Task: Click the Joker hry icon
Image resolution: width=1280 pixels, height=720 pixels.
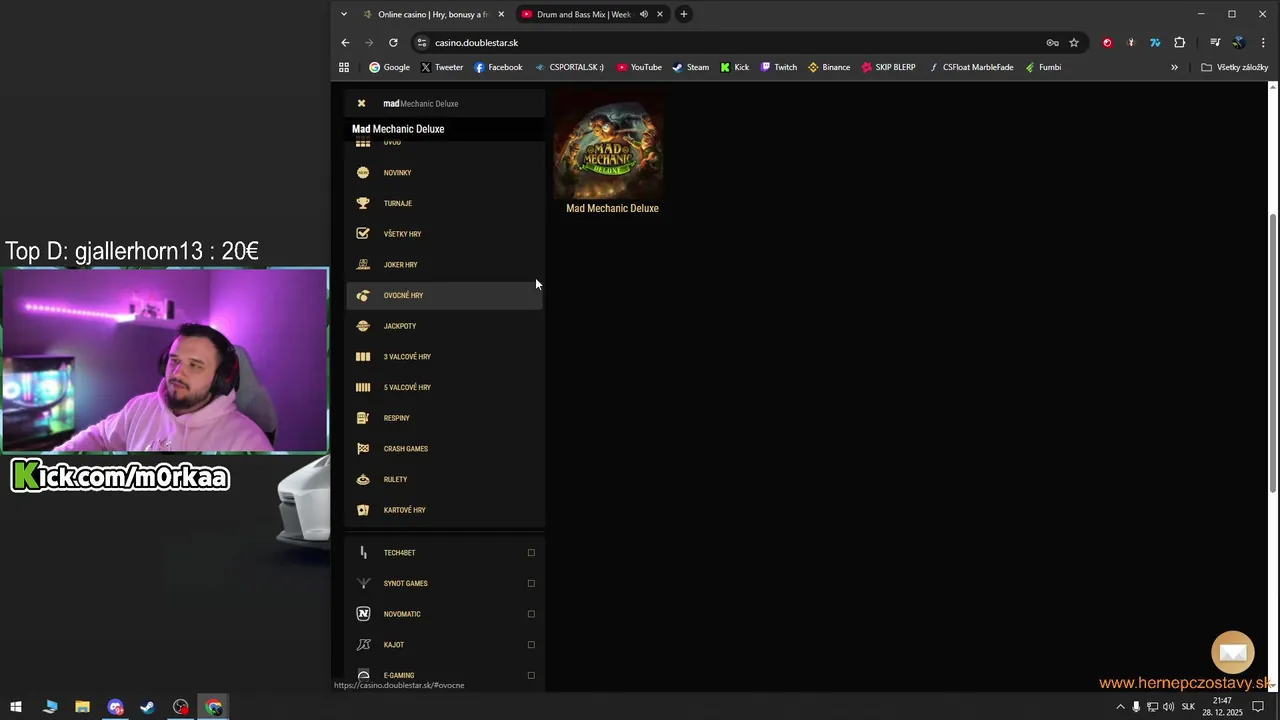Action: pos(363,265)
